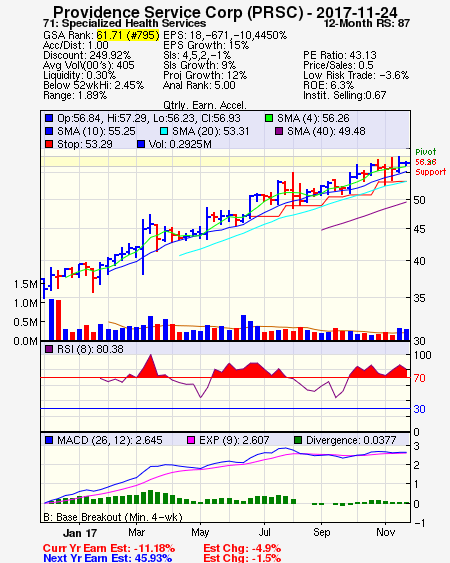The width and height of the screenshot is (450, 563).
Task: Click the Discount: 249.92% value
Action: 87,55
